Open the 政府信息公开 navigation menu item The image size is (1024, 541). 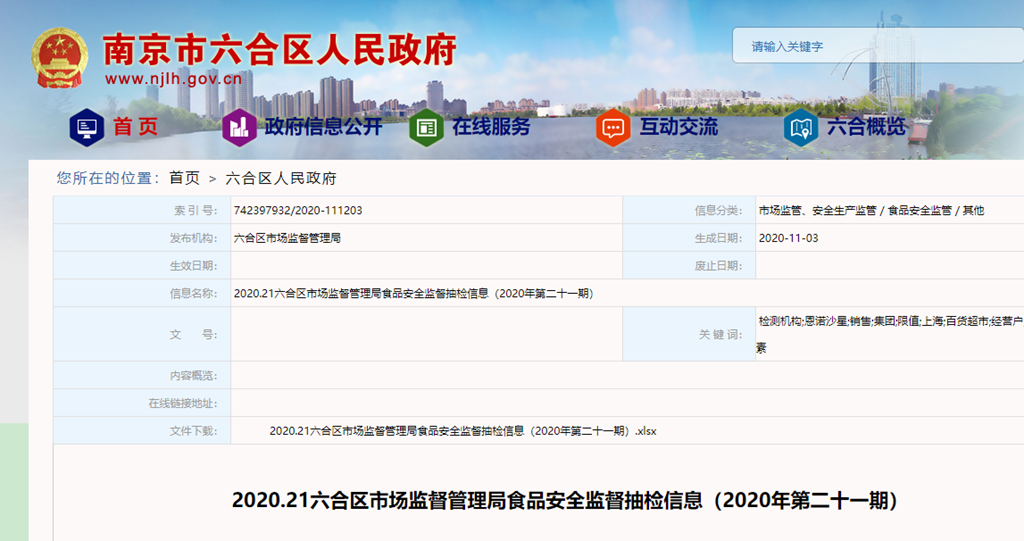click(323, 127)
